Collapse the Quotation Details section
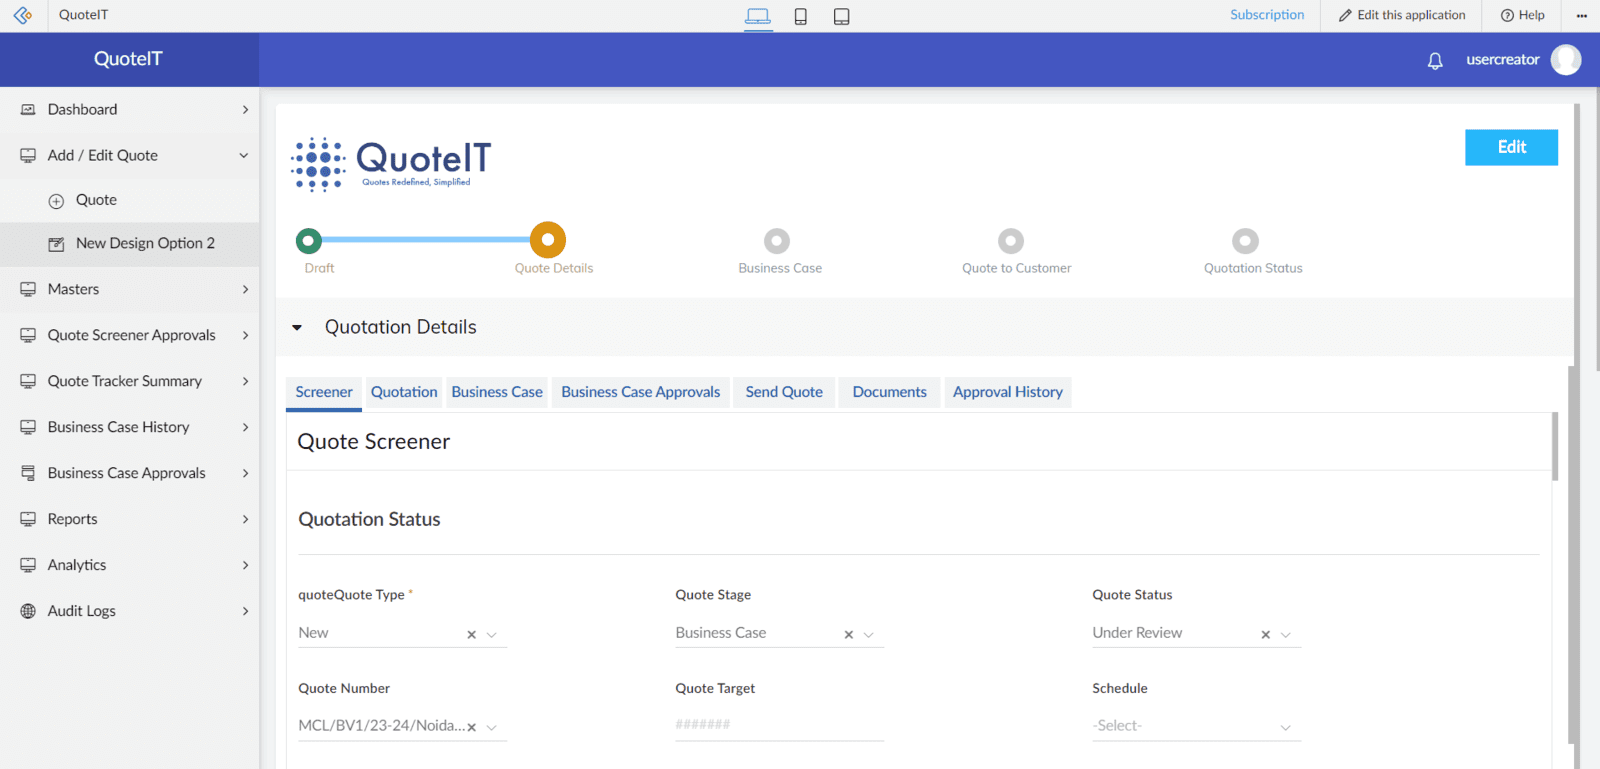Image resolution: width=1600 pixels, height=769 pixels. [x=297, y=328]
